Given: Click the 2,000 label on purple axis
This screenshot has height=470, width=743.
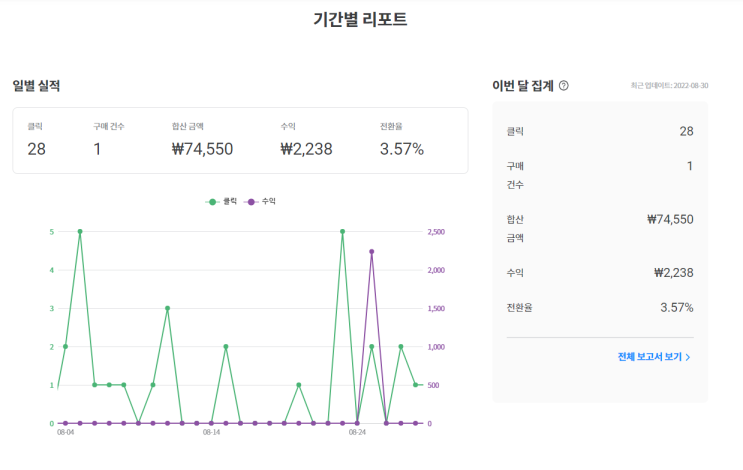Looking at the screenshot, I should 436,271.
